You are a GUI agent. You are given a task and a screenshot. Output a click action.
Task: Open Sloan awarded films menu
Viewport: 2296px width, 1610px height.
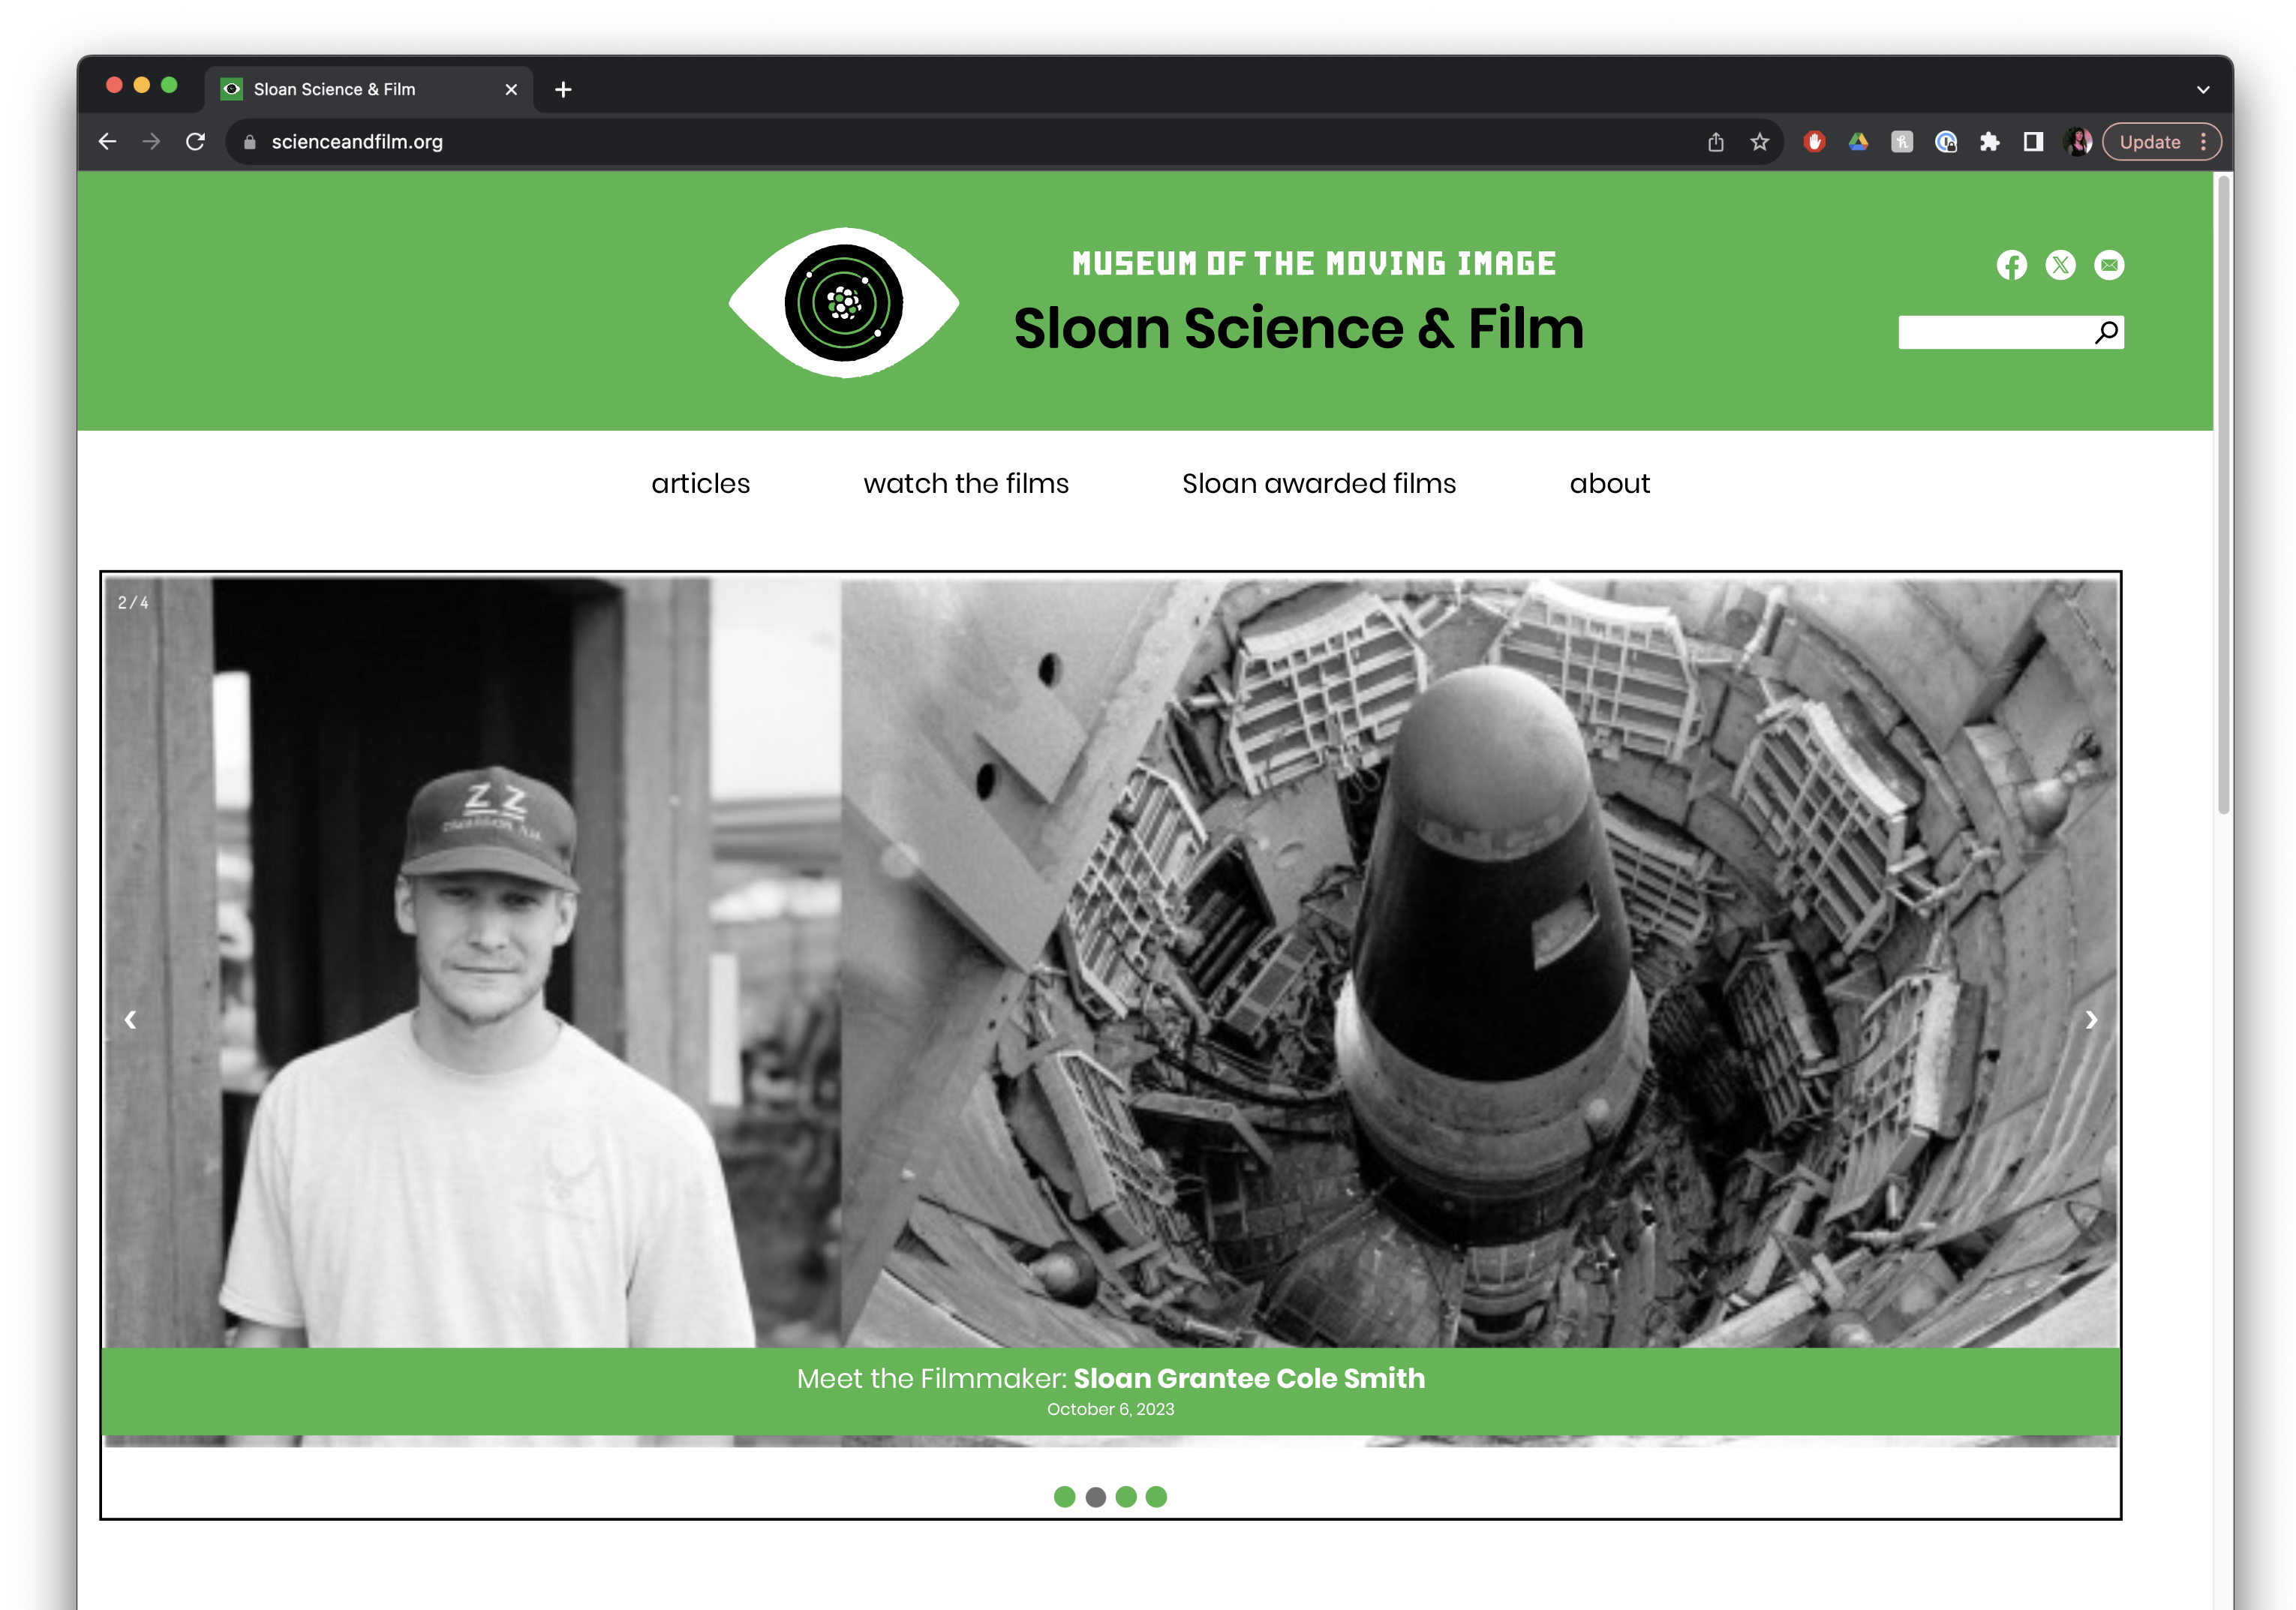tap(1318, 484)
